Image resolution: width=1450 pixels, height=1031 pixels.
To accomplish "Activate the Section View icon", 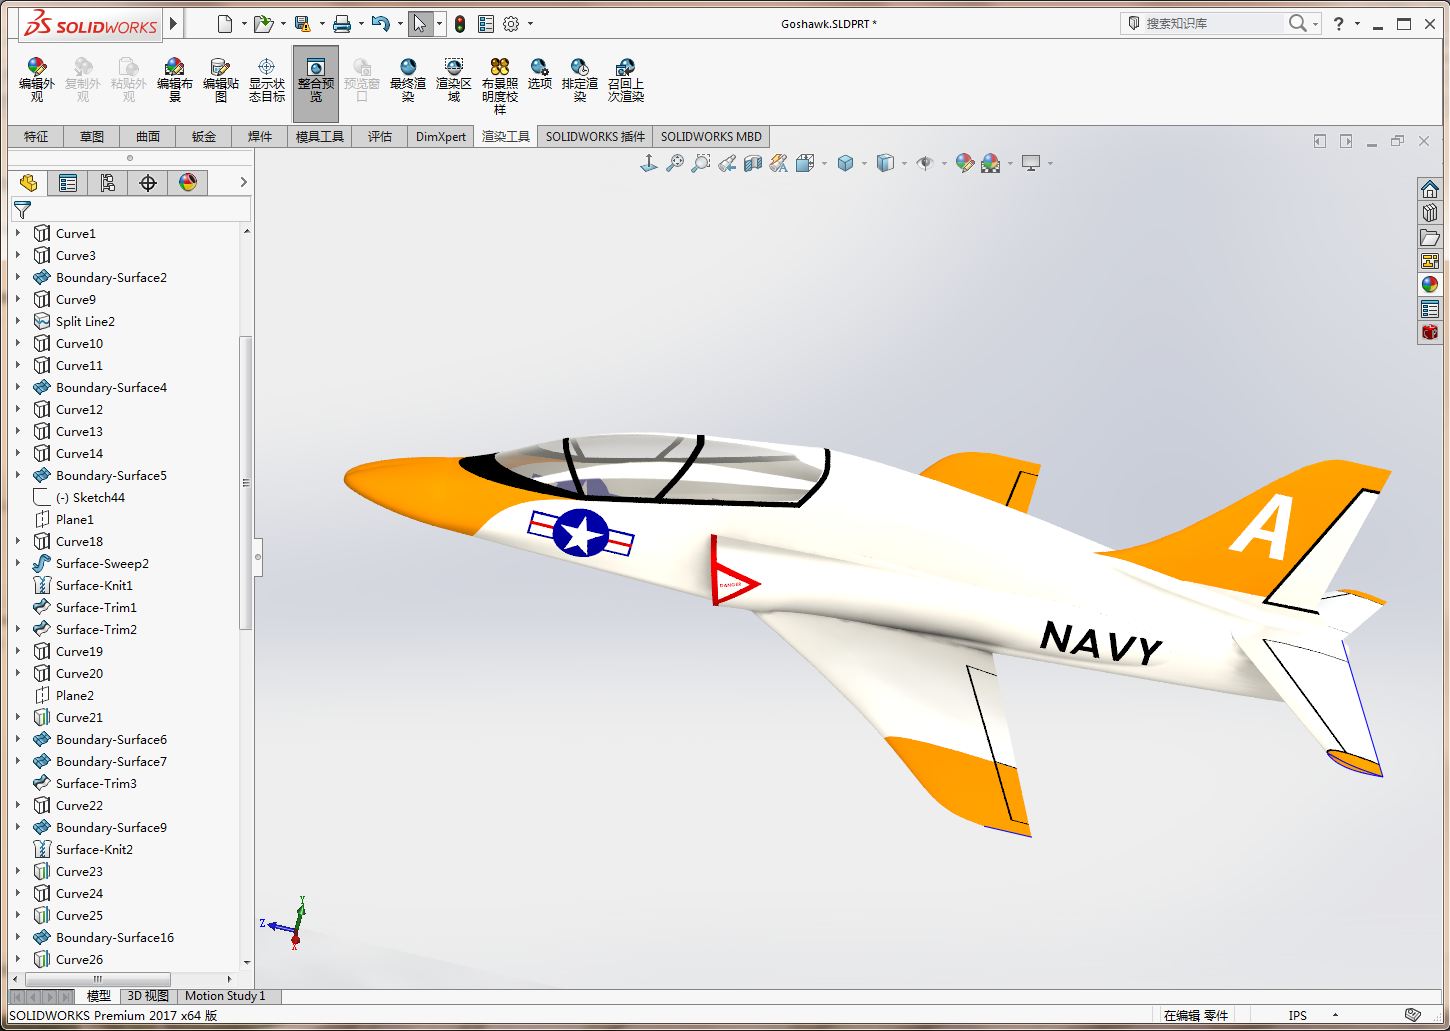I will [x=753, y=163].
